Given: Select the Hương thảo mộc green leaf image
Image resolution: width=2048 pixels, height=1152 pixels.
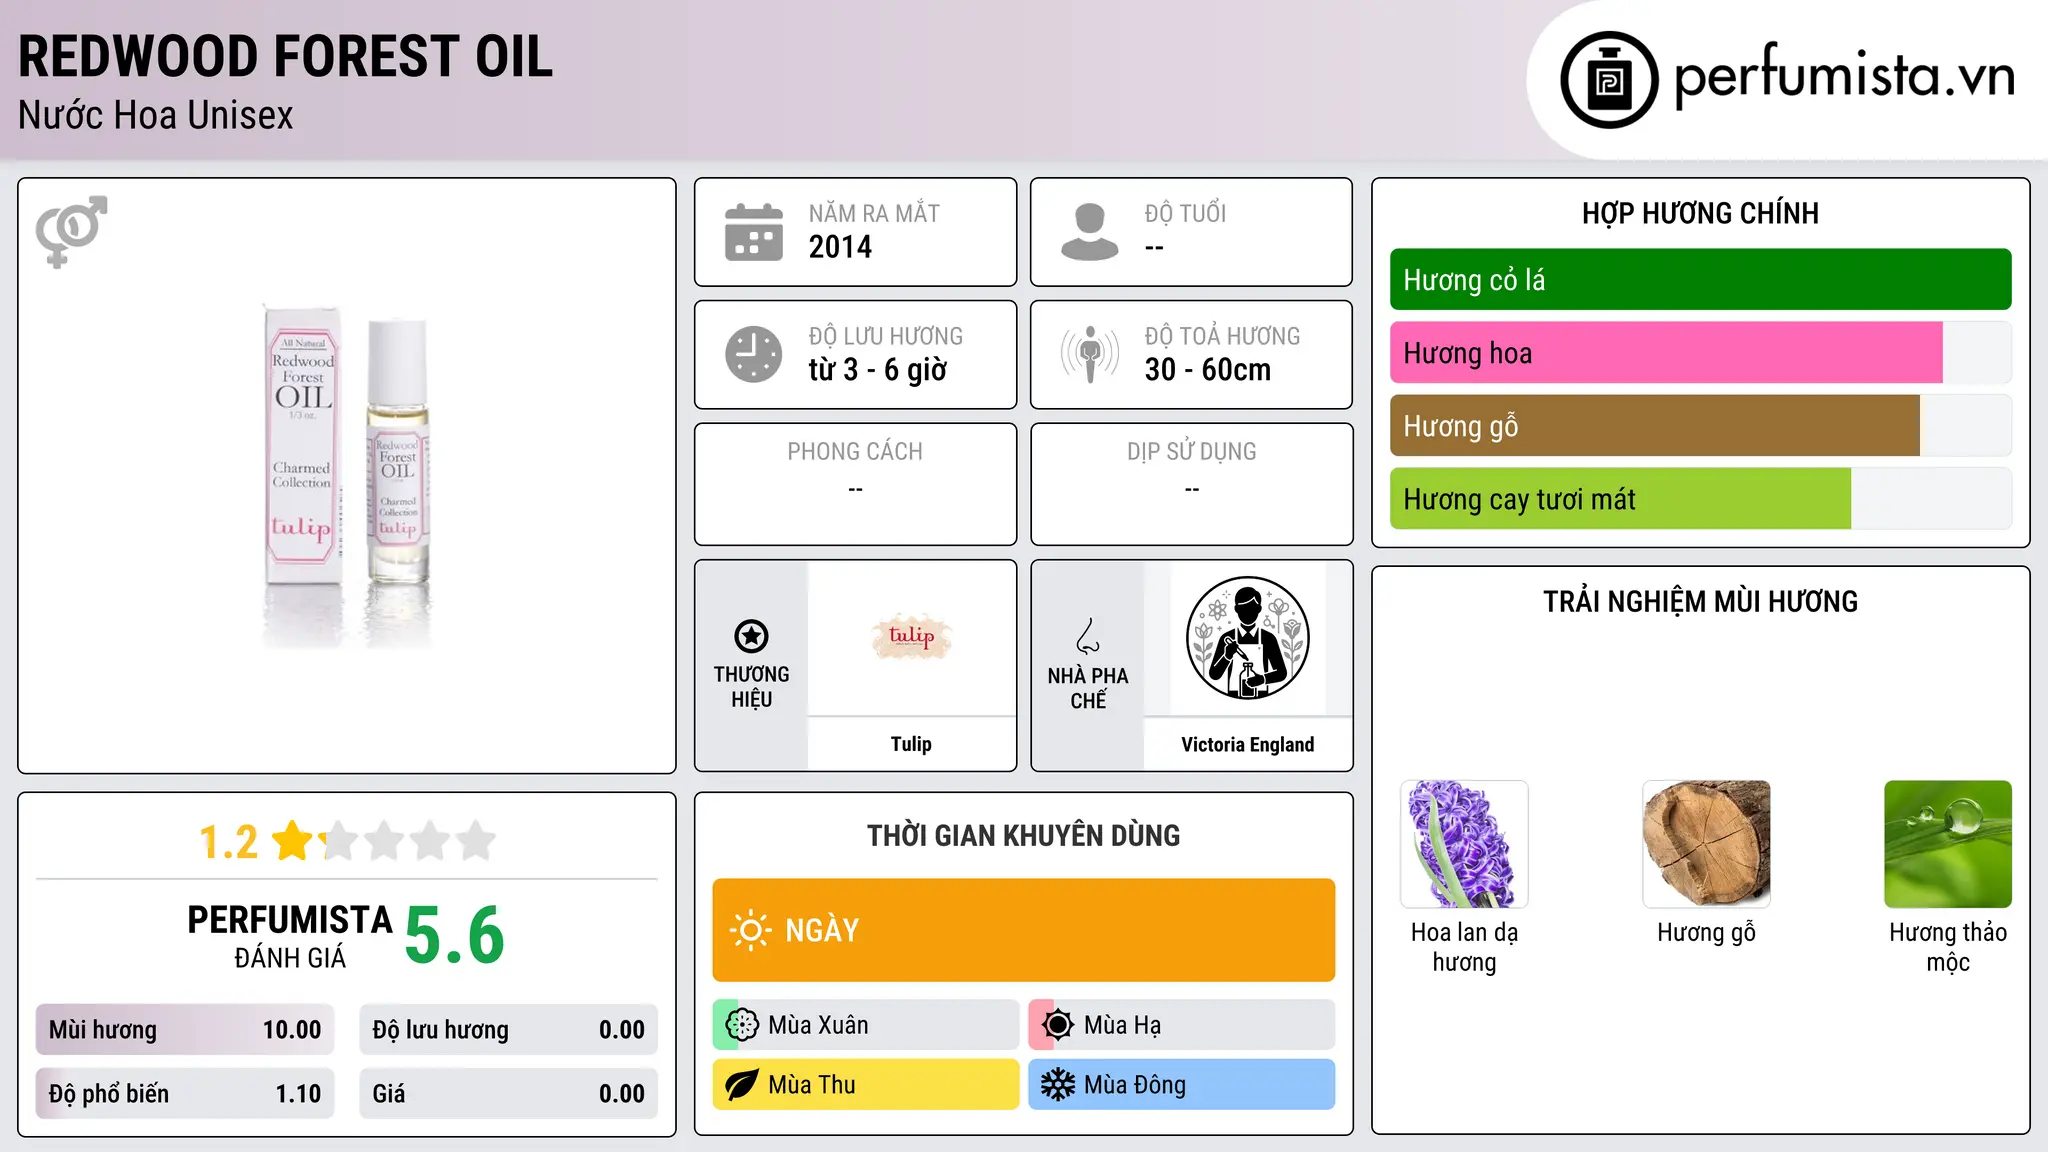Looking at the screenshot, I should point(1948,844).
